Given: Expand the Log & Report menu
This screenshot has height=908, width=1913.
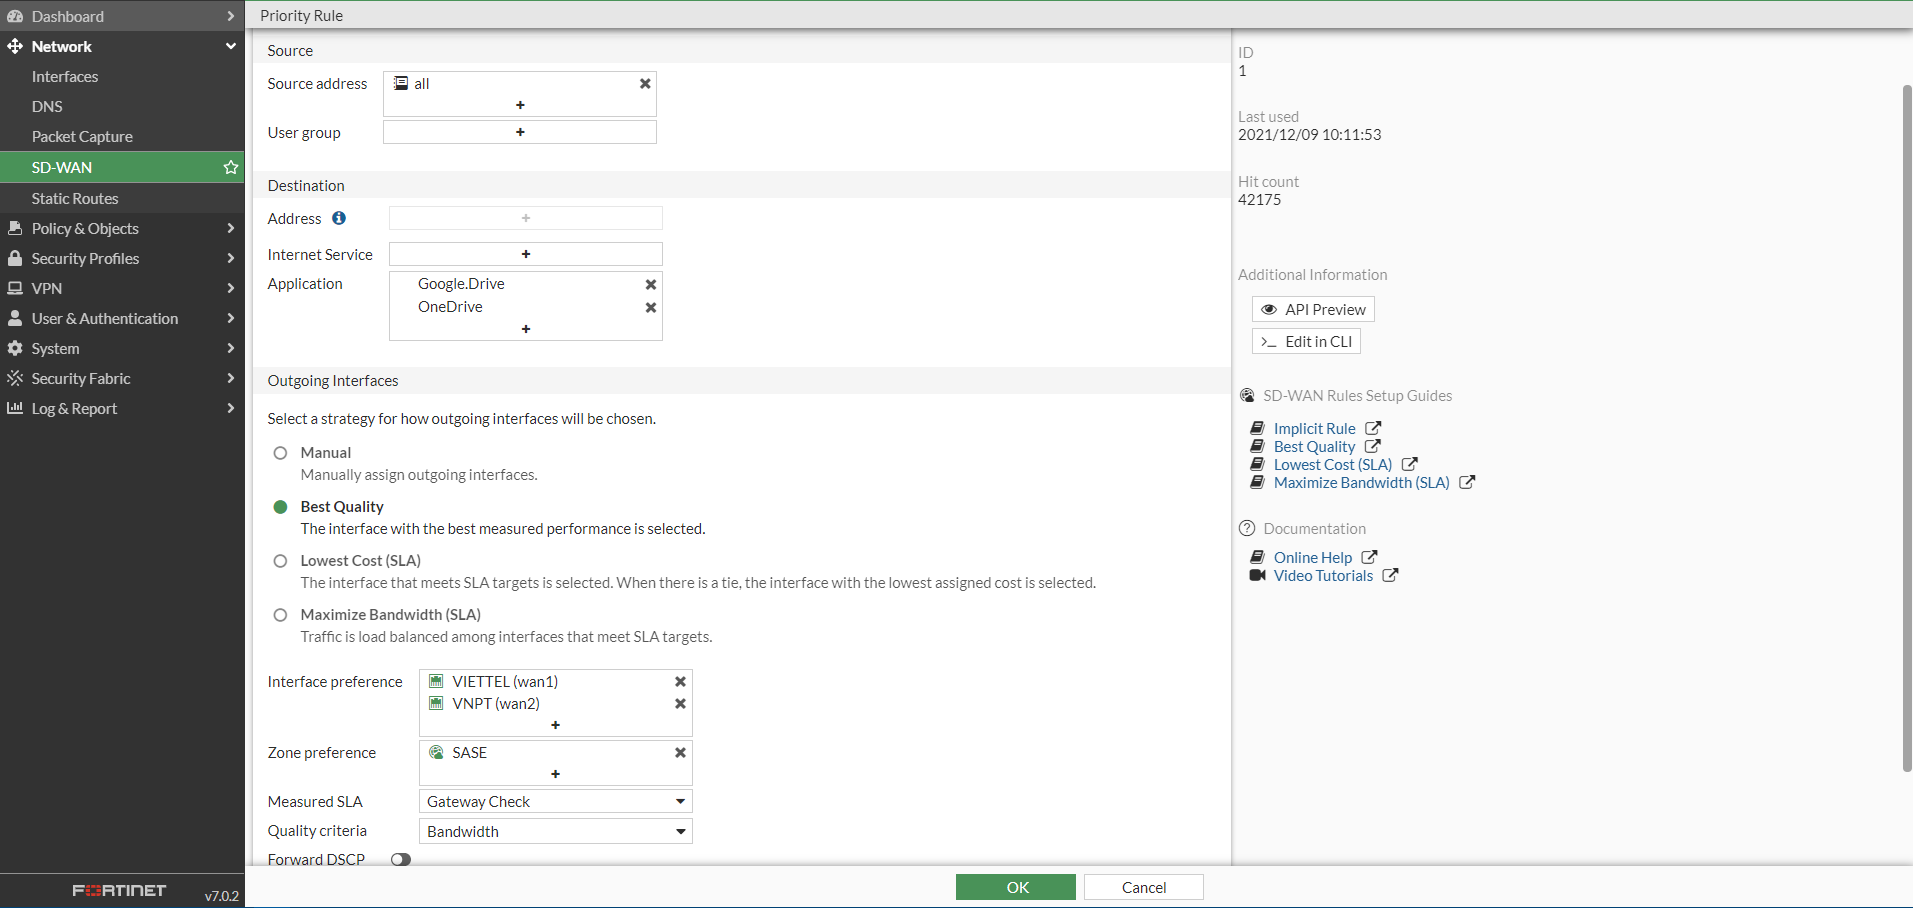Looking at the screenshot, I should point(122,408).
